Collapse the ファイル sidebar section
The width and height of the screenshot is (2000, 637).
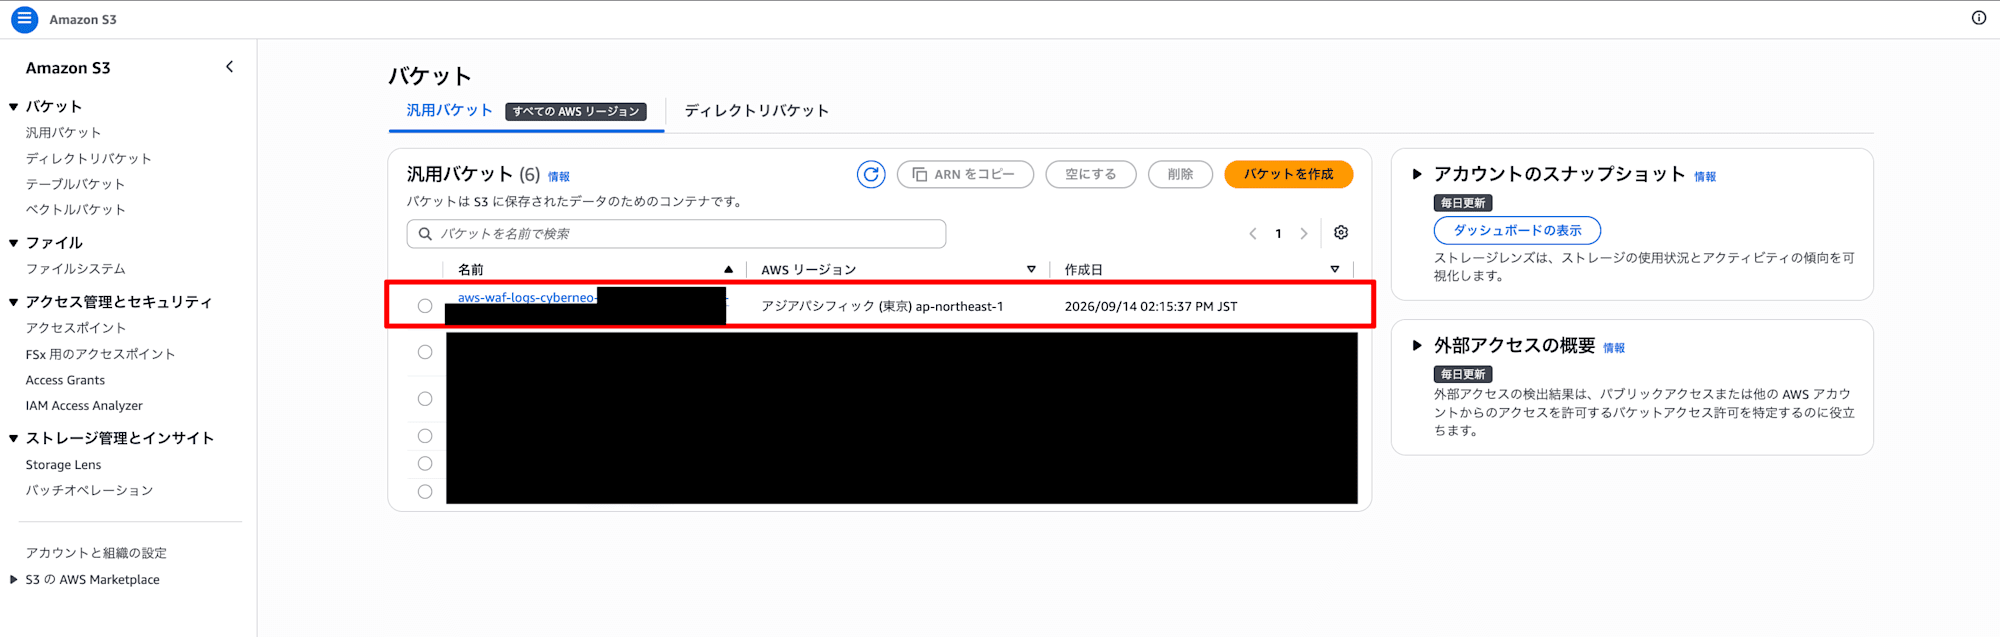pyautogui.click(x=14, y=243)
